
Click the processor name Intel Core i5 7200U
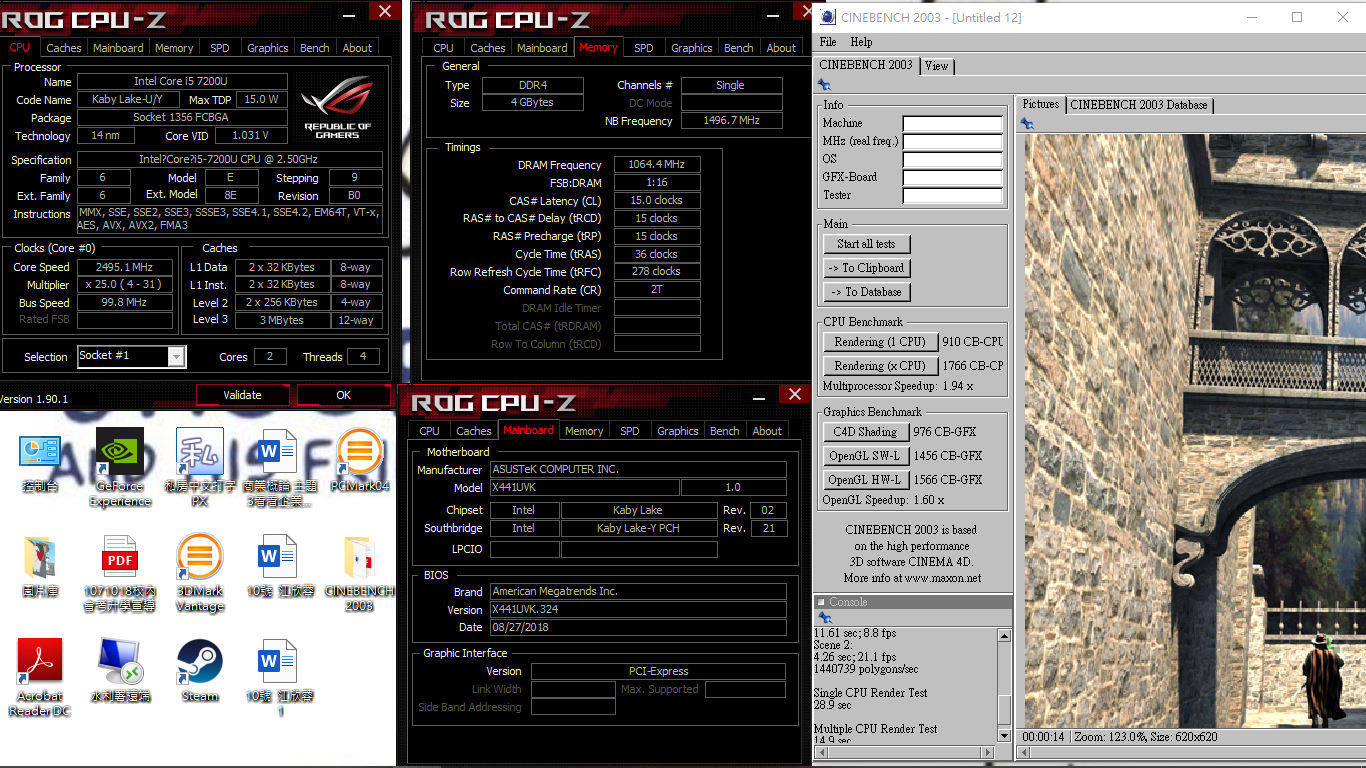point(182,82)
